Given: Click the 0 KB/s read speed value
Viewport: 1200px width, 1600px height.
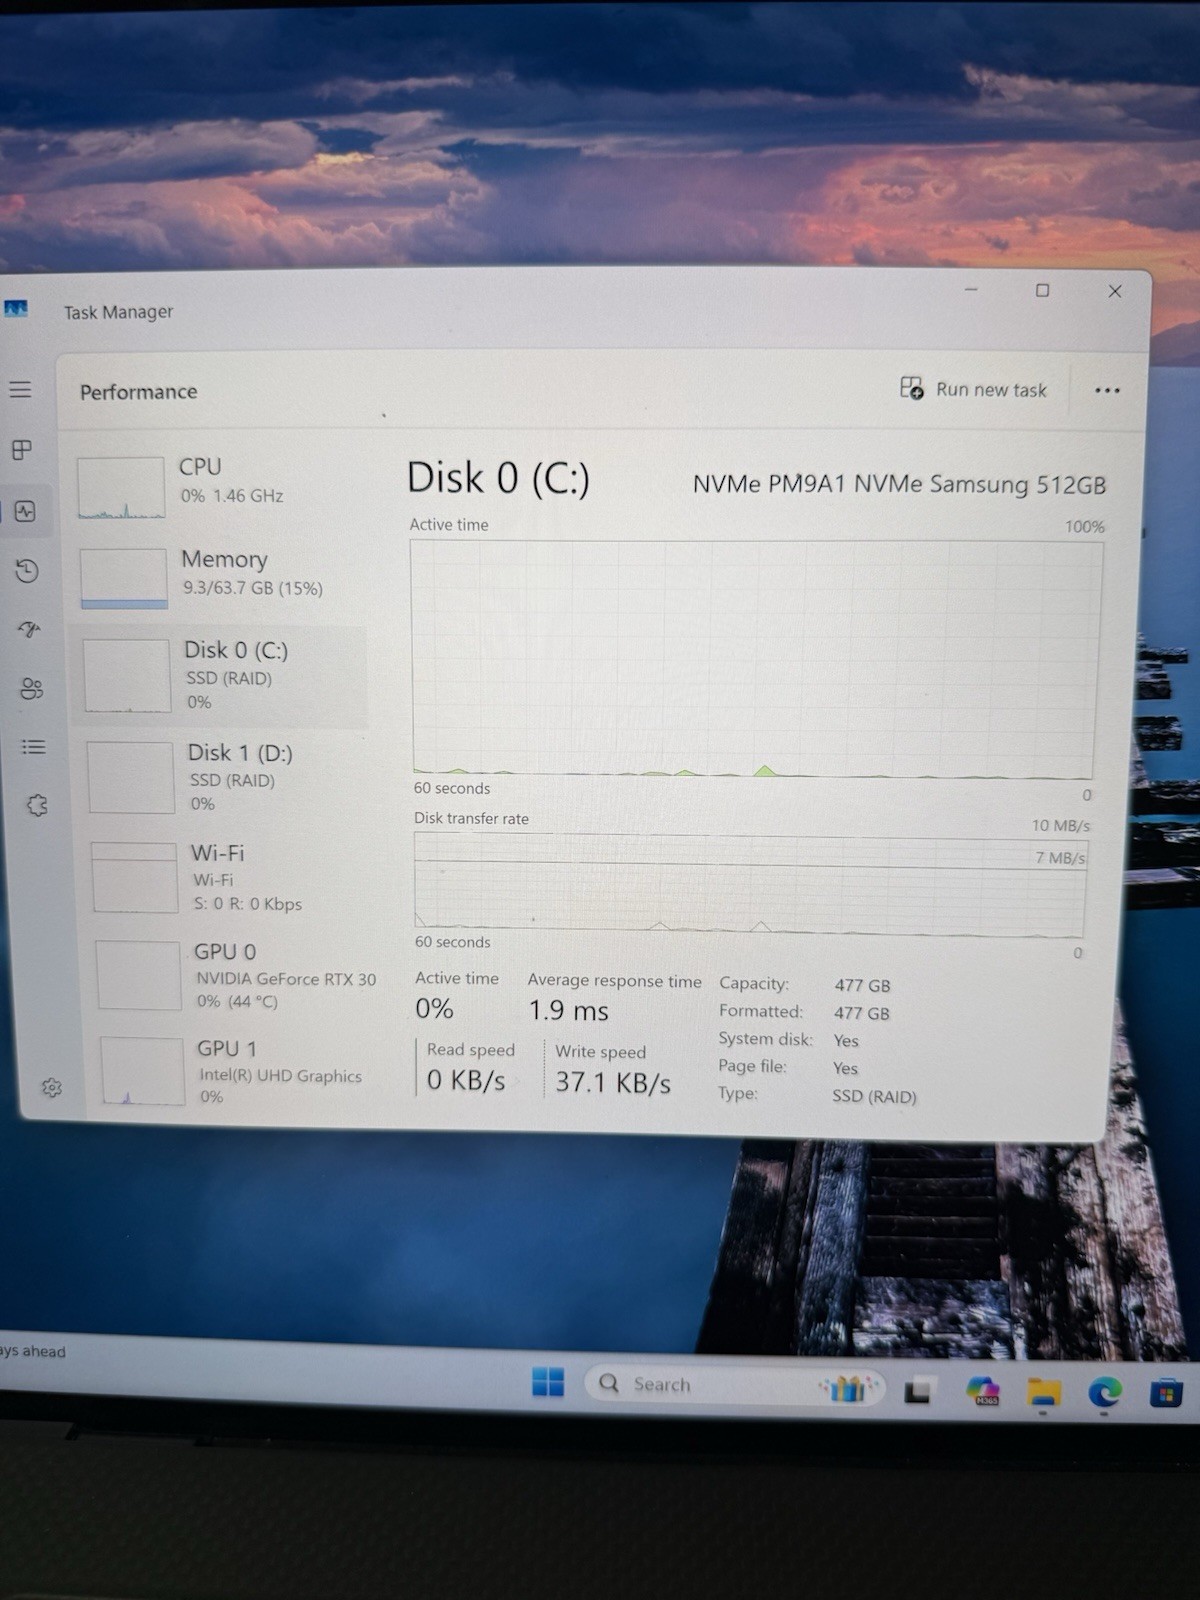Looking at the screenshot, I should tap(466, 1080).
